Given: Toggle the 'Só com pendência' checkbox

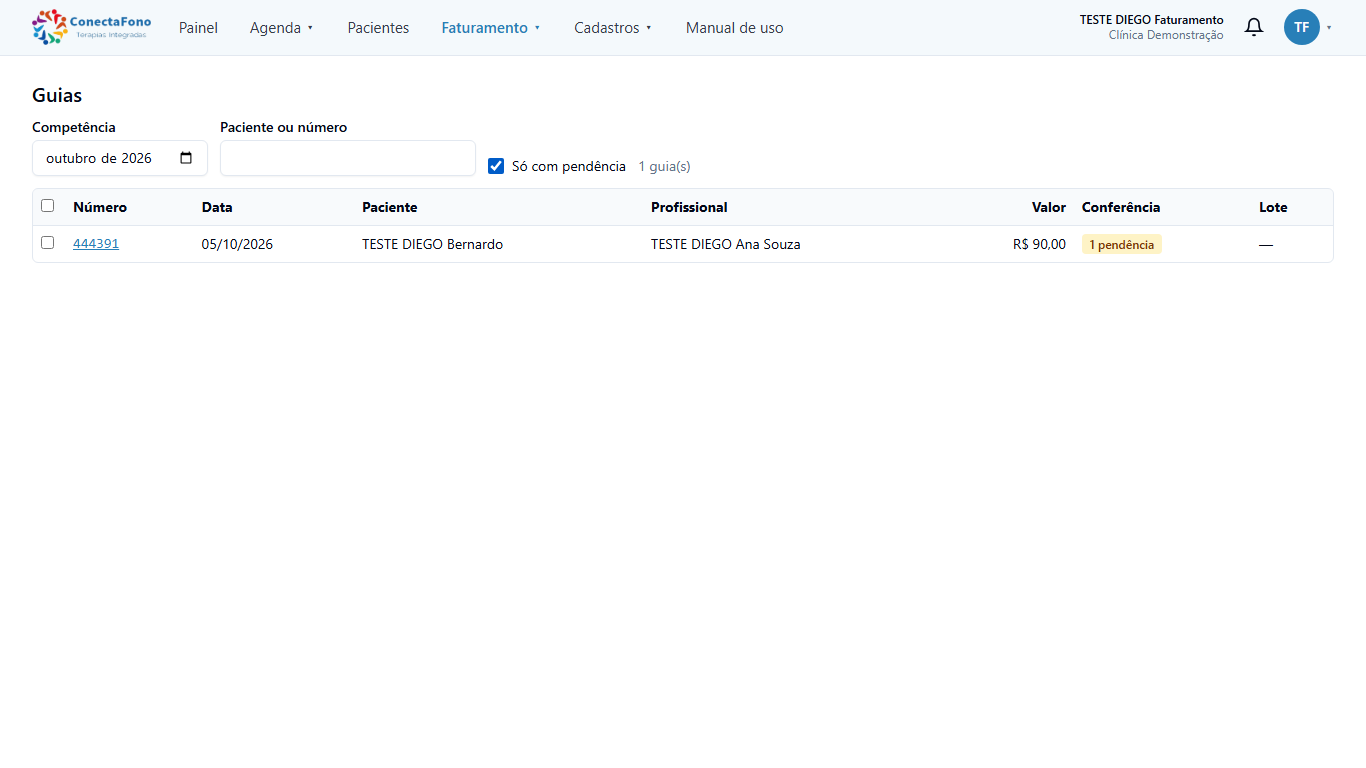Looking at the screenshot, I should point(496,166).
